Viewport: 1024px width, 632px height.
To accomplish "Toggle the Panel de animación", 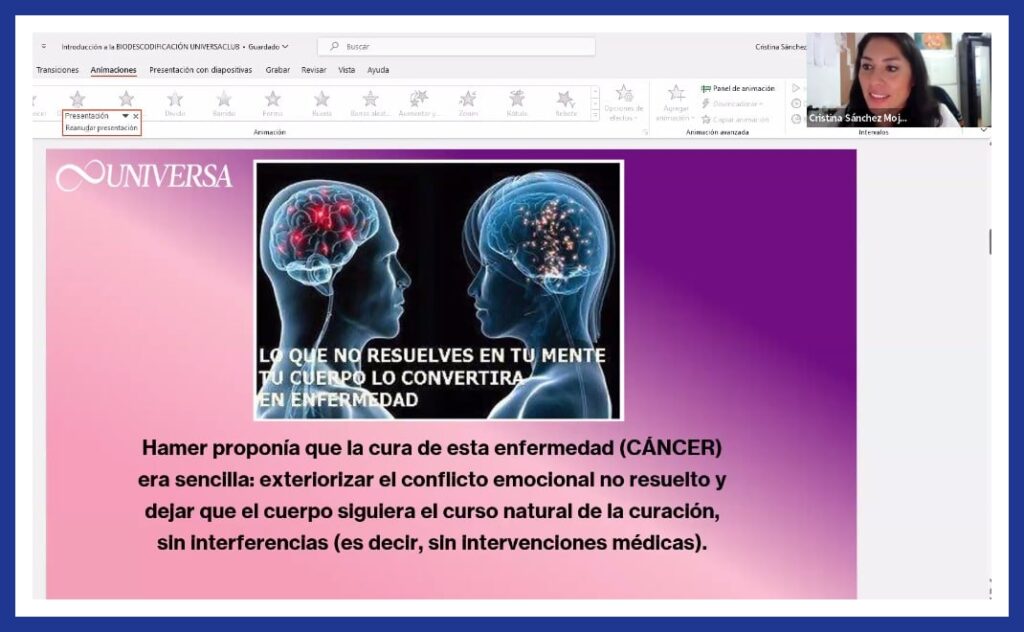I will [738, 88].
